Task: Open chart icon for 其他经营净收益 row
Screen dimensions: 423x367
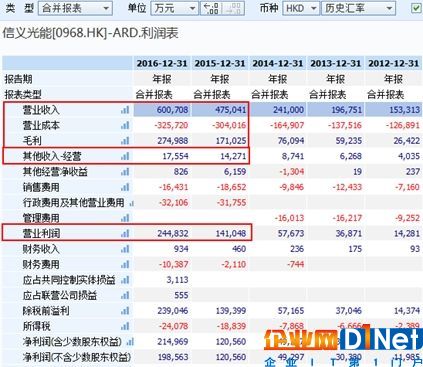Action: [125, 172]
